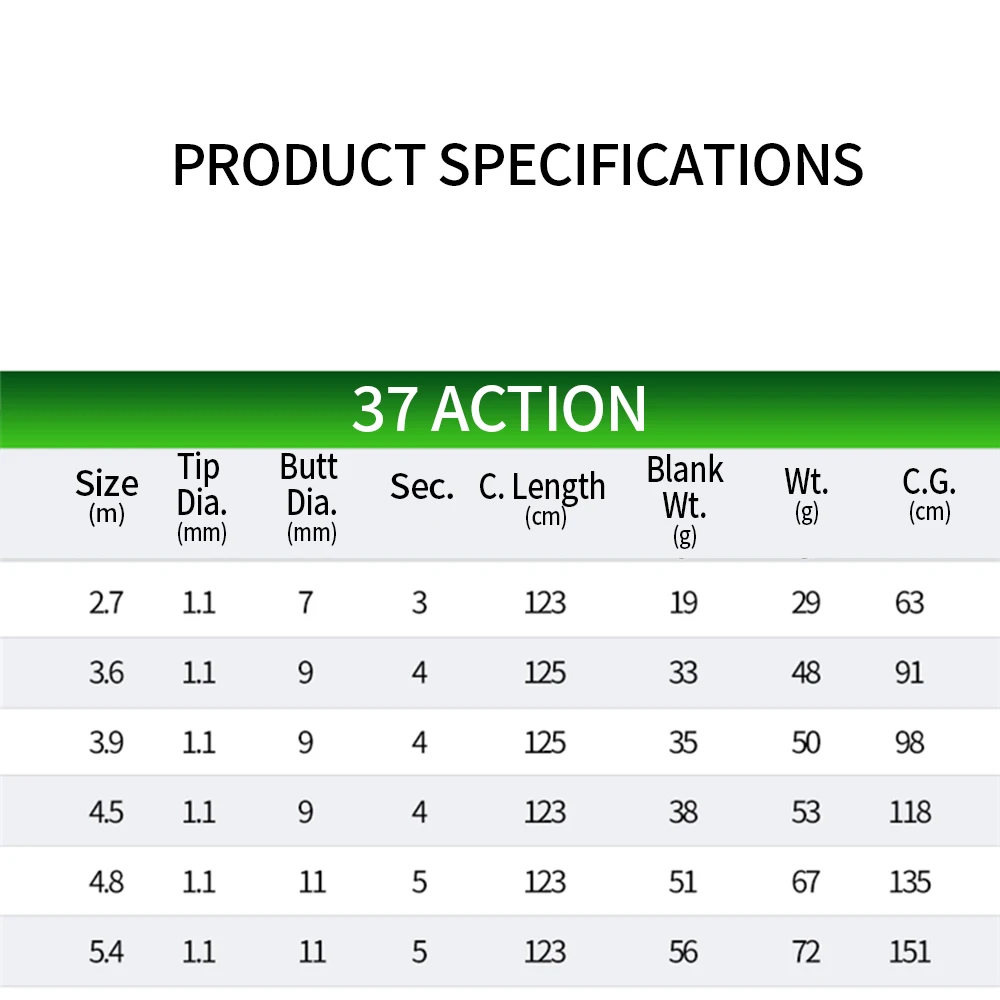Image resolution: width=1000 pixels, height=1000 pixels.
Task: Click the Wt. (g) column header
Action: point(806,494)
